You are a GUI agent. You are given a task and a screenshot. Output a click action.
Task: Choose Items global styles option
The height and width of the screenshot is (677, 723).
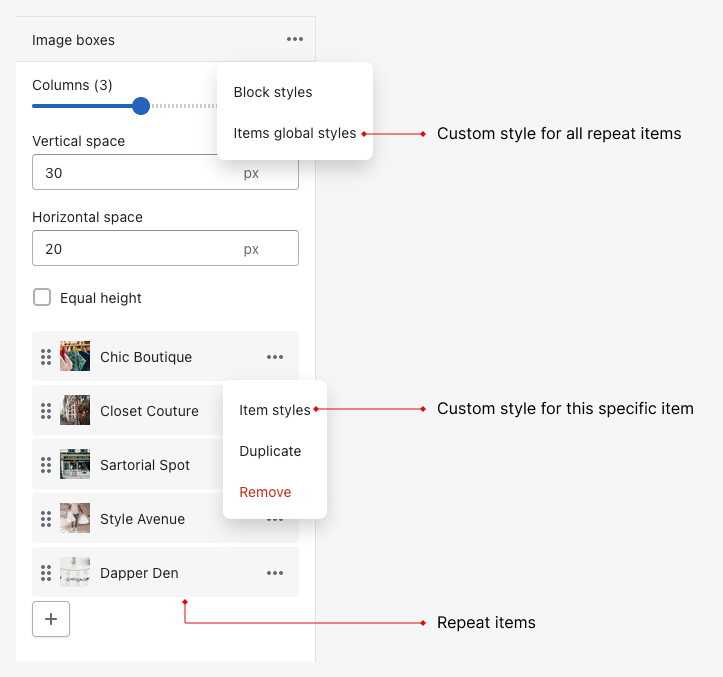pos(294,133)
